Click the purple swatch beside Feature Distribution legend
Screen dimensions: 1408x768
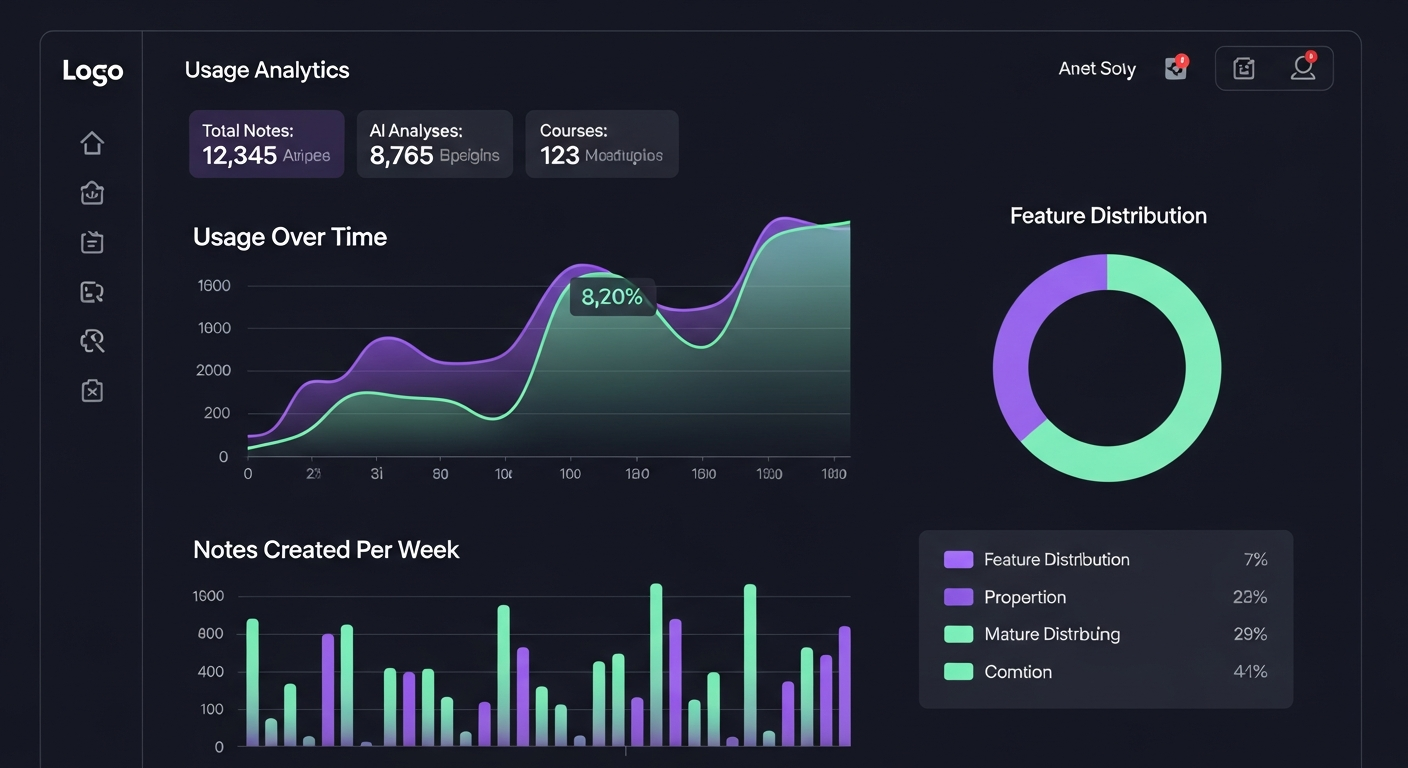coord(958,560)
